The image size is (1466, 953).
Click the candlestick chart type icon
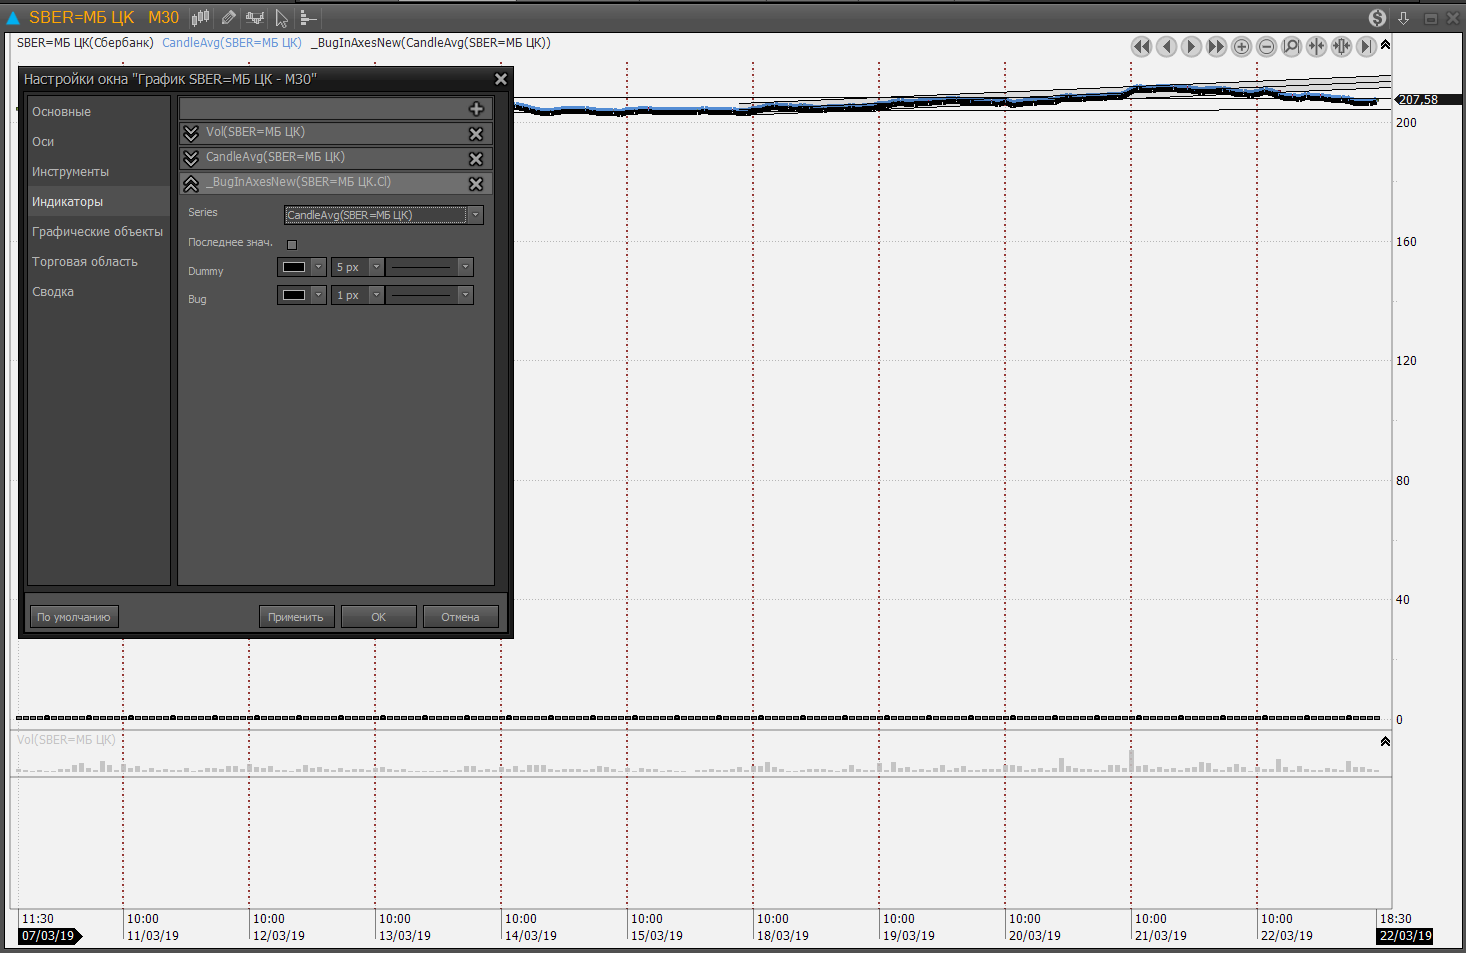pos(201,17)
